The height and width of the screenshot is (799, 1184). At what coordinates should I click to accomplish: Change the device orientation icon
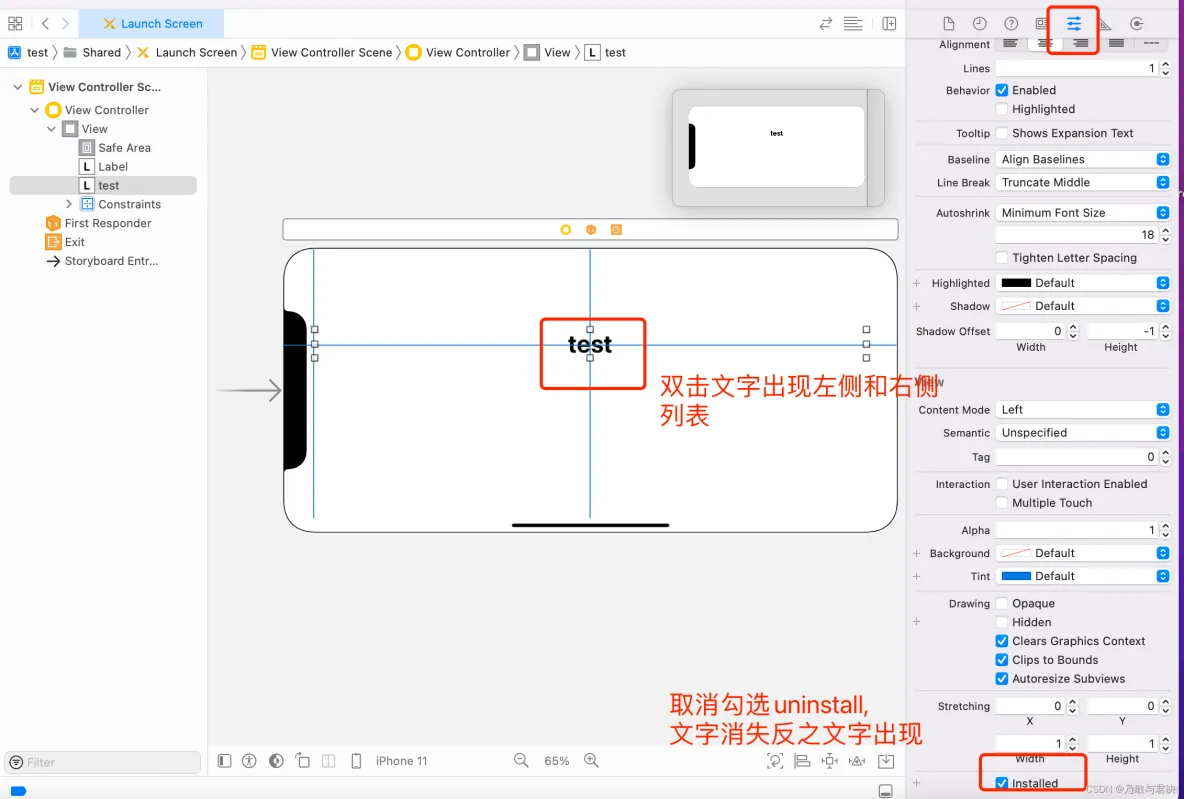pyautogui.click(x=303, y=760)
